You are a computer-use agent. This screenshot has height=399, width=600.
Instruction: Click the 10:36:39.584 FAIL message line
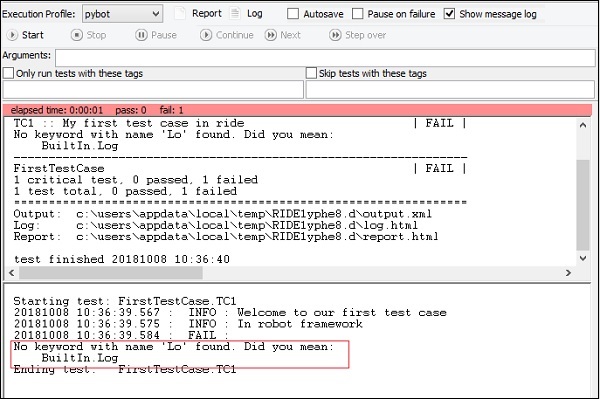(121, 335)
